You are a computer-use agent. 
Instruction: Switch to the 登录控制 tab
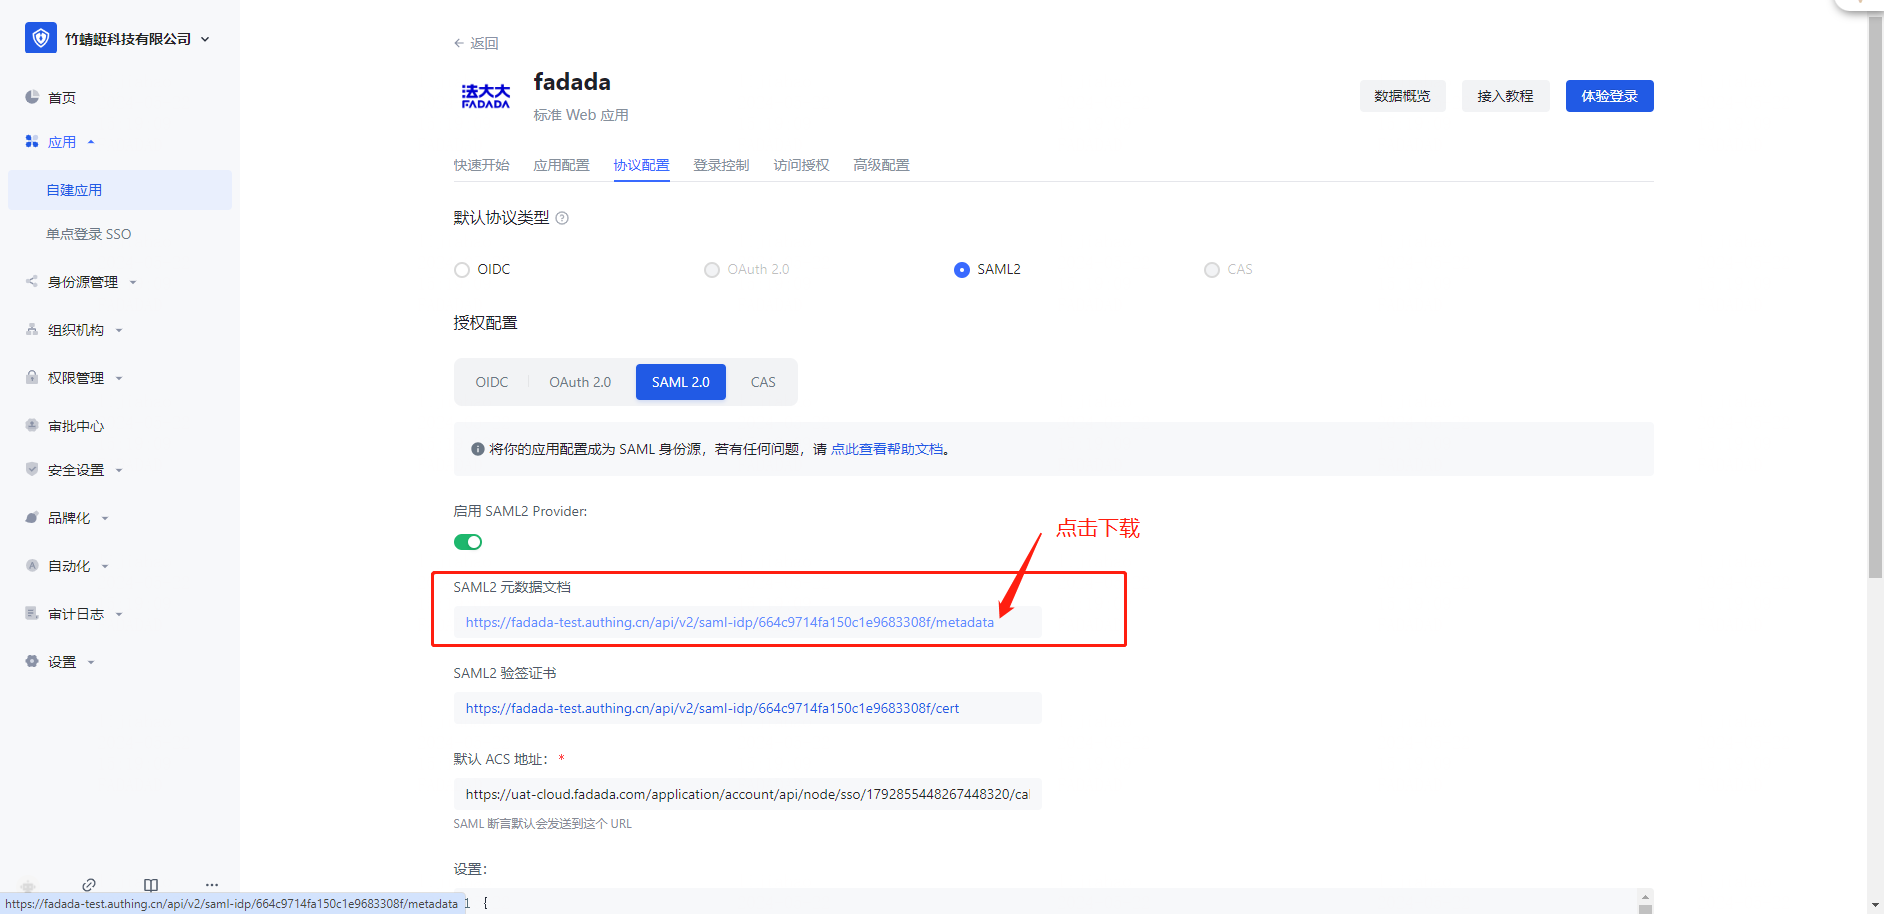point(721,165)
